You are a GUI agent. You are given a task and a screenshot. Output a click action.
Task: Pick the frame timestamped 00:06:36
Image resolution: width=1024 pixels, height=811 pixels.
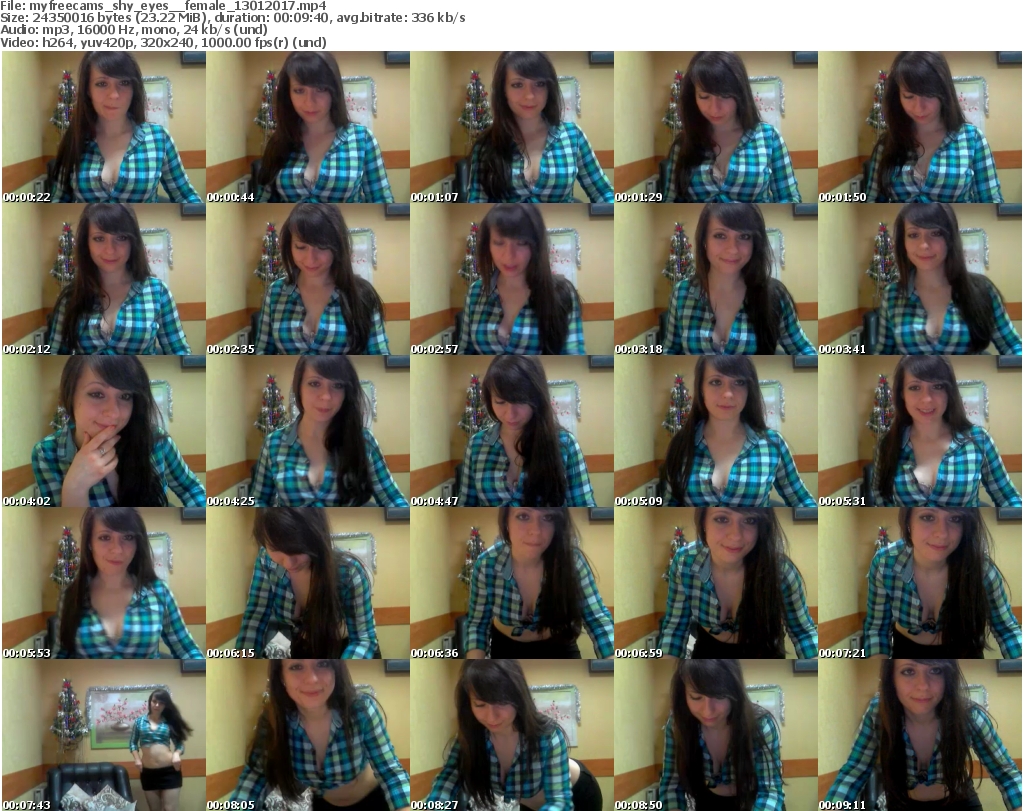pos(512,584)
